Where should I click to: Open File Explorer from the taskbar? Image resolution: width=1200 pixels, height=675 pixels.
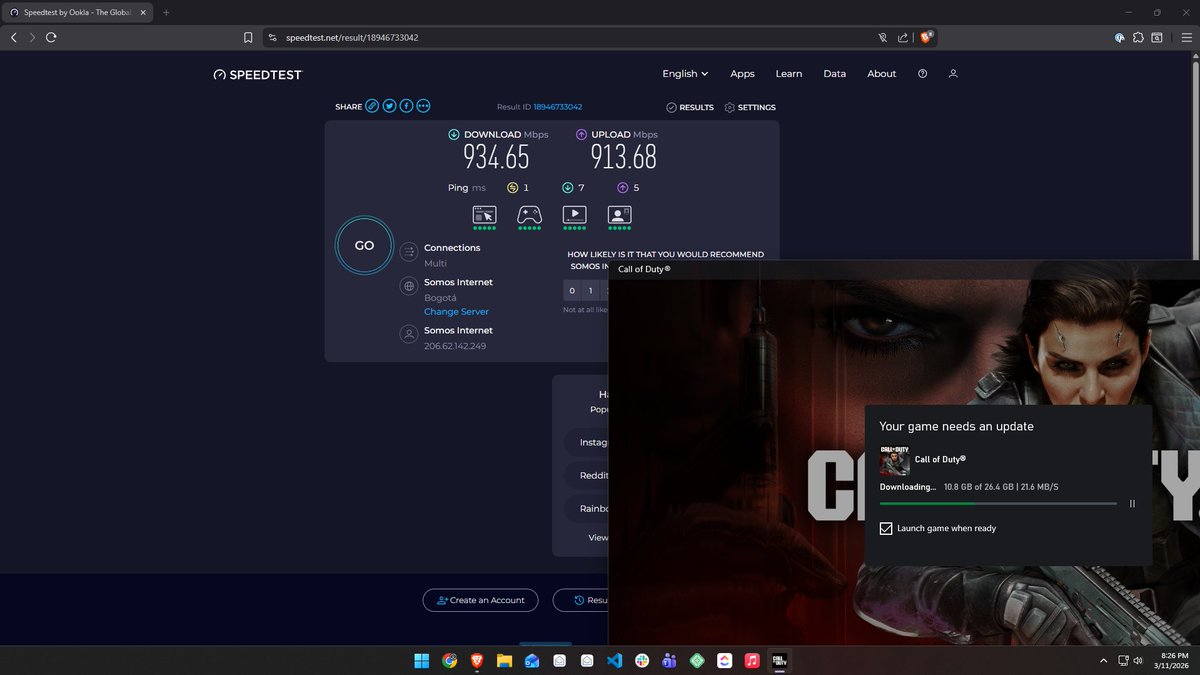click(x=504, y=661)
